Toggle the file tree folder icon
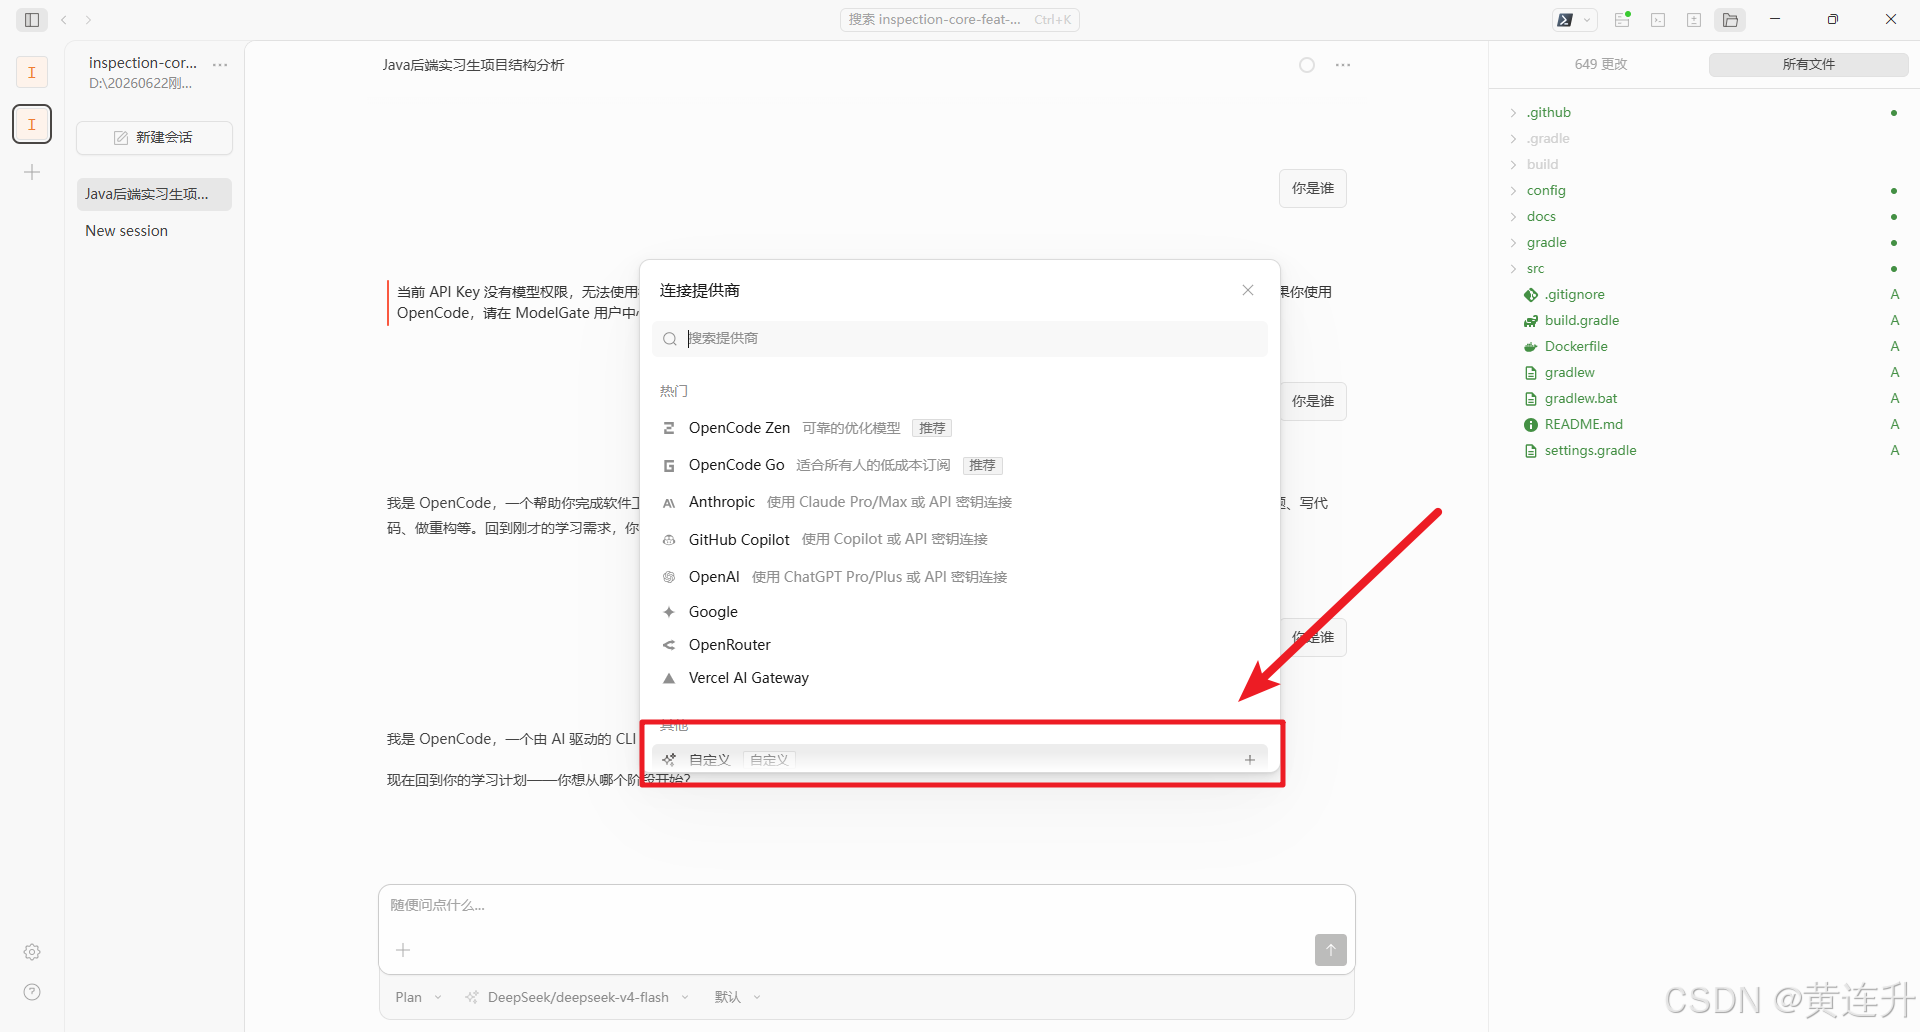The width and height of the screenshot is (1920, 1032). point(1730,20)
